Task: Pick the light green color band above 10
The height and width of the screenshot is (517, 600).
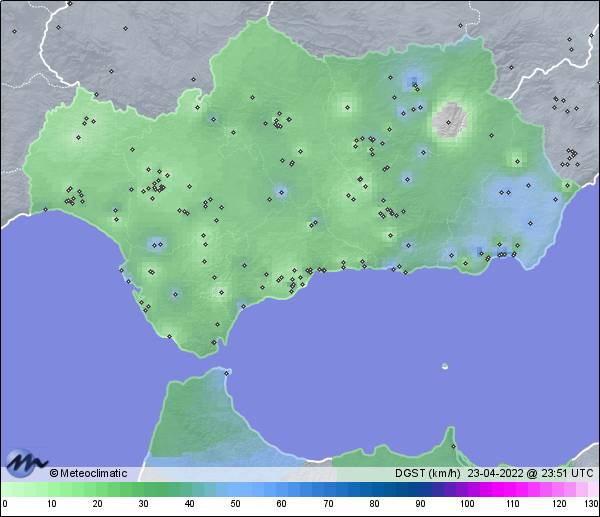Action: pyautogui.click(x=52, y=489)
